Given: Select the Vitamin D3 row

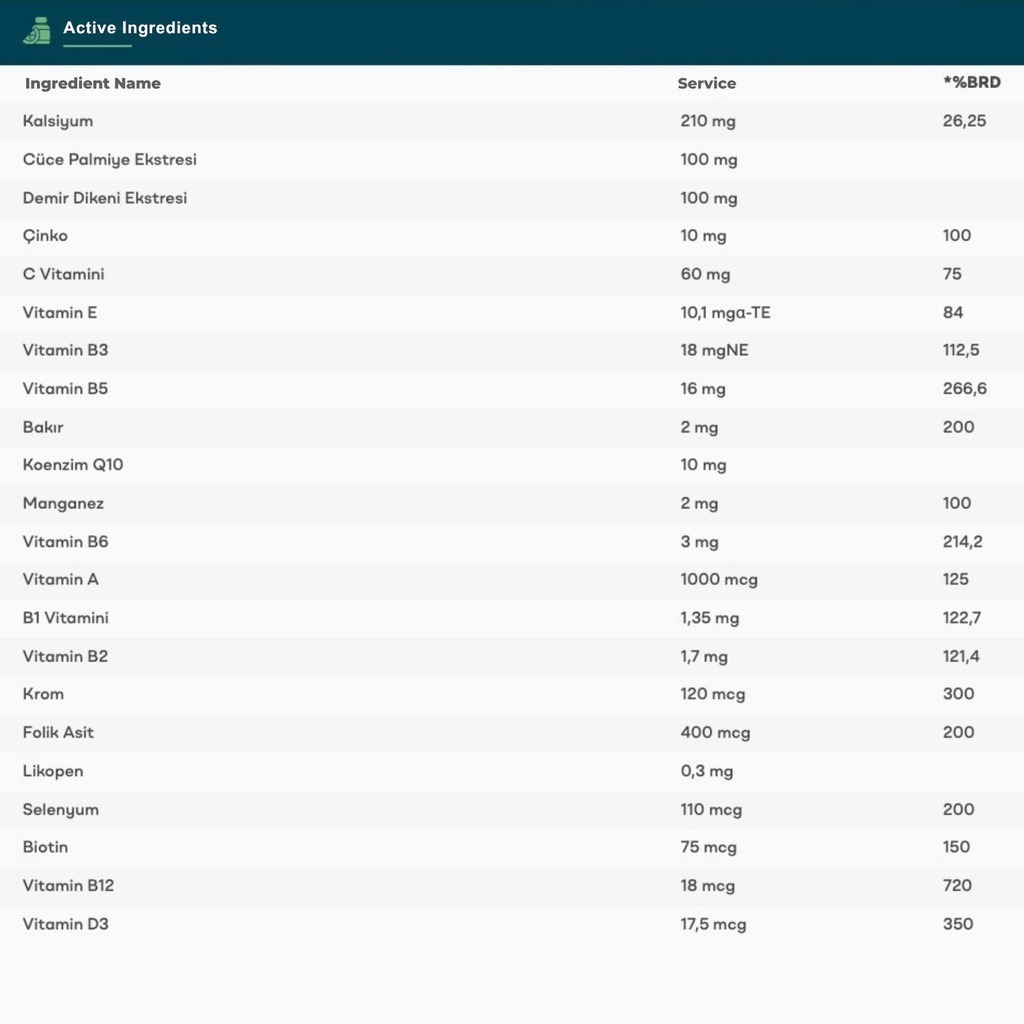Looking at the screenshot, I should 512,925.
